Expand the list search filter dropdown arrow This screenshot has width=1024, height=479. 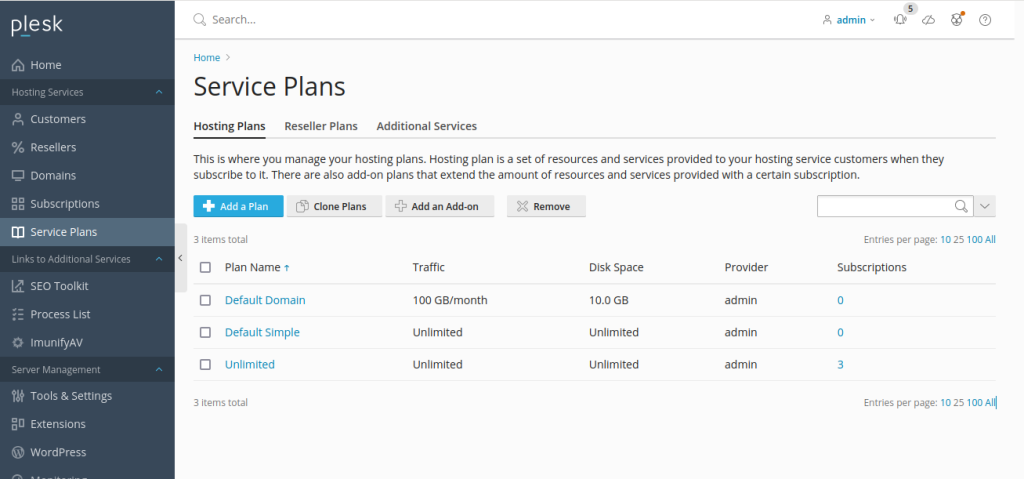(x=985, y=206)
